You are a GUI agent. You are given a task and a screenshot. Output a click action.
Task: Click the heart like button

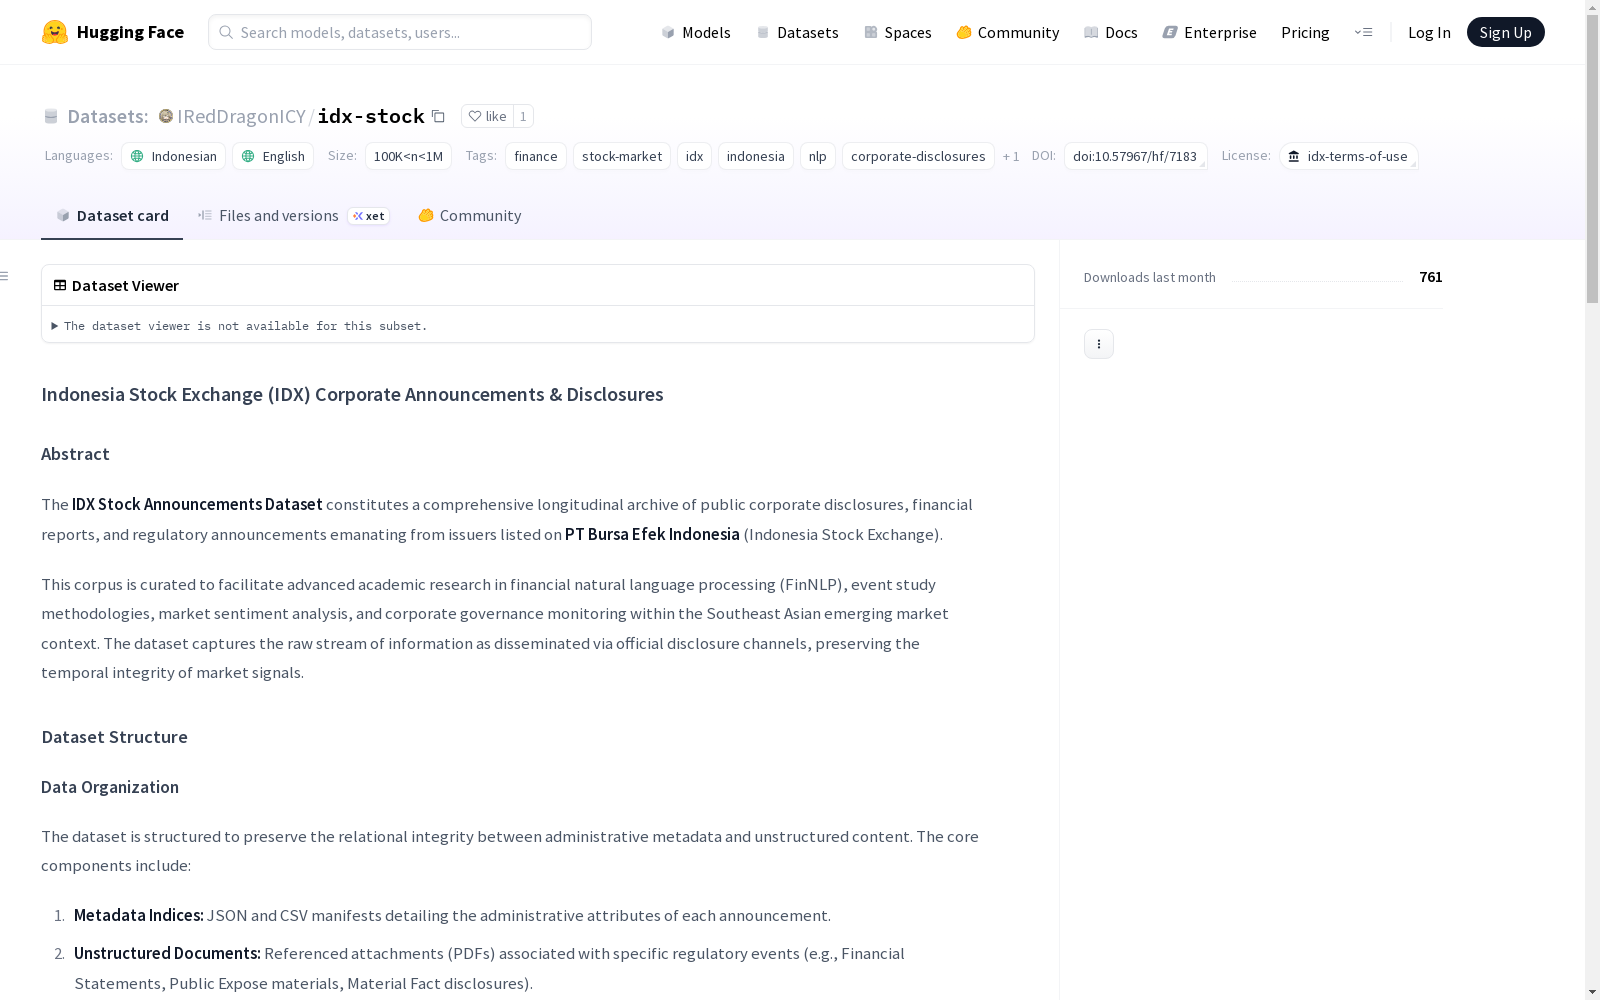488,116
